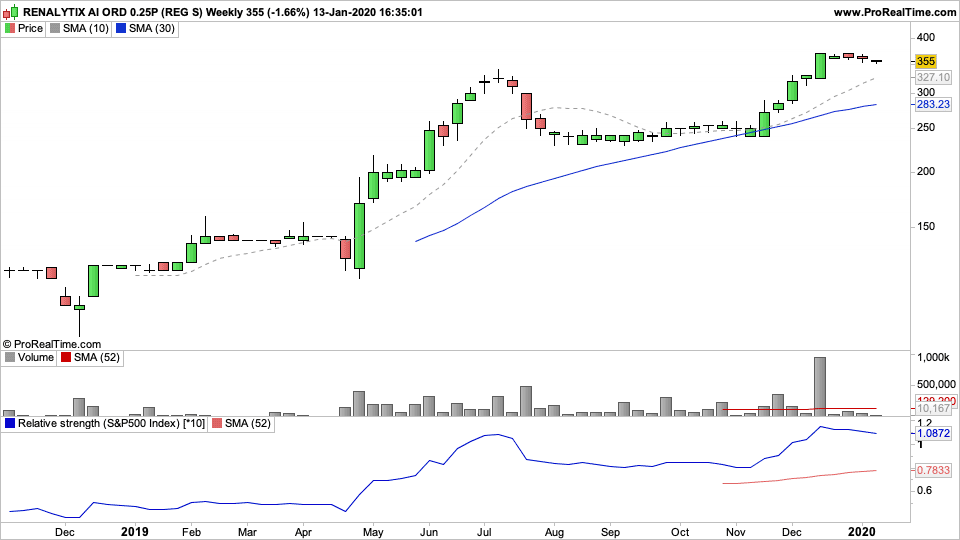Viewport: 960px width, 540px height.
Task: Click the 2019 year label on time axis
Action: click(x=135, y=531)
